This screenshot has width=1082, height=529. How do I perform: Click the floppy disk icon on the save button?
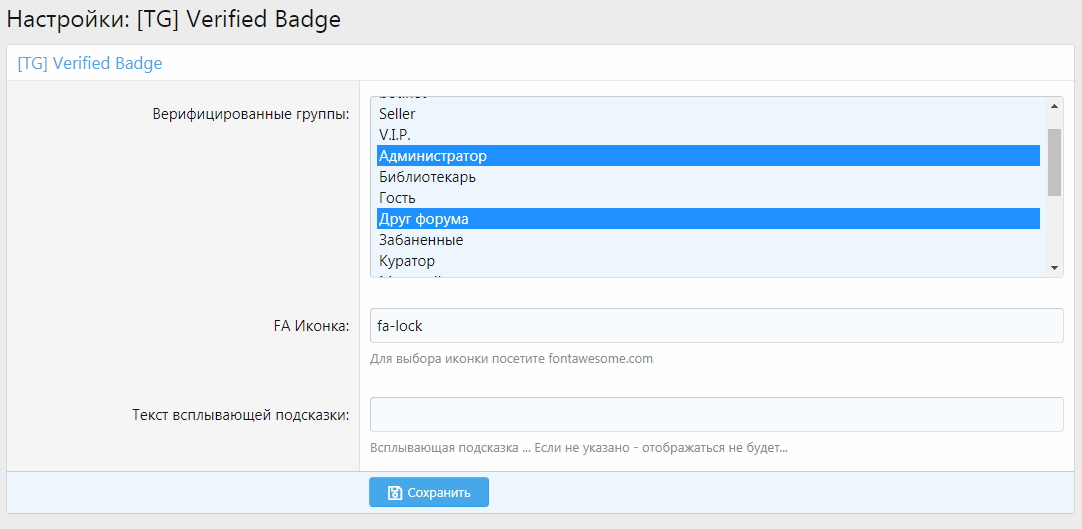(x=394, y=493)
